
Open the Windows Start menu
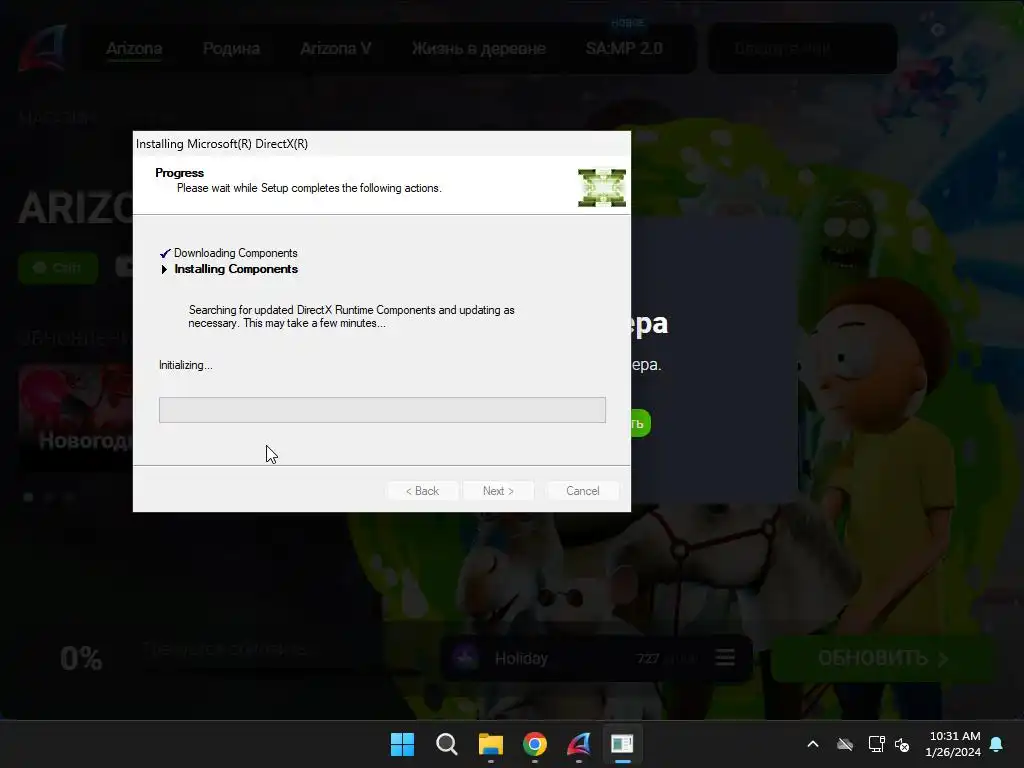pos(402,744)
